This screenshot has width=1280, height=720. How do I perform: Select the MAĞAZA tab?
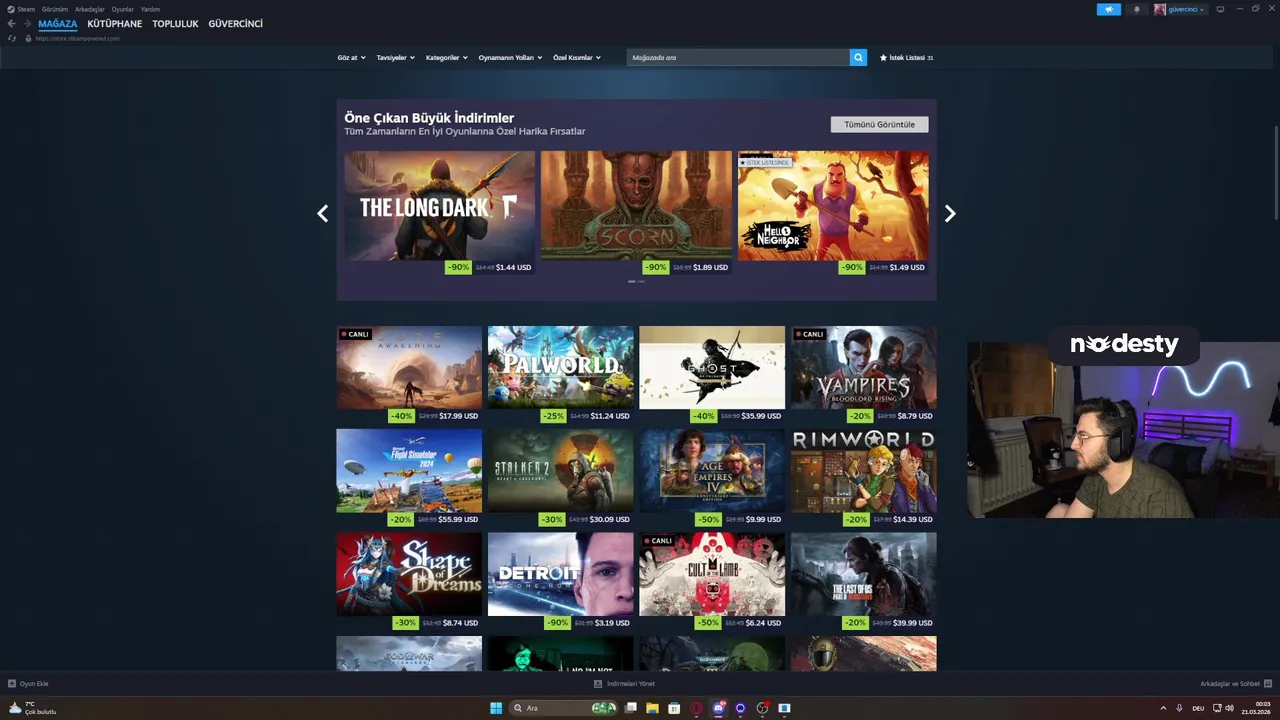[x=58, y=24]
